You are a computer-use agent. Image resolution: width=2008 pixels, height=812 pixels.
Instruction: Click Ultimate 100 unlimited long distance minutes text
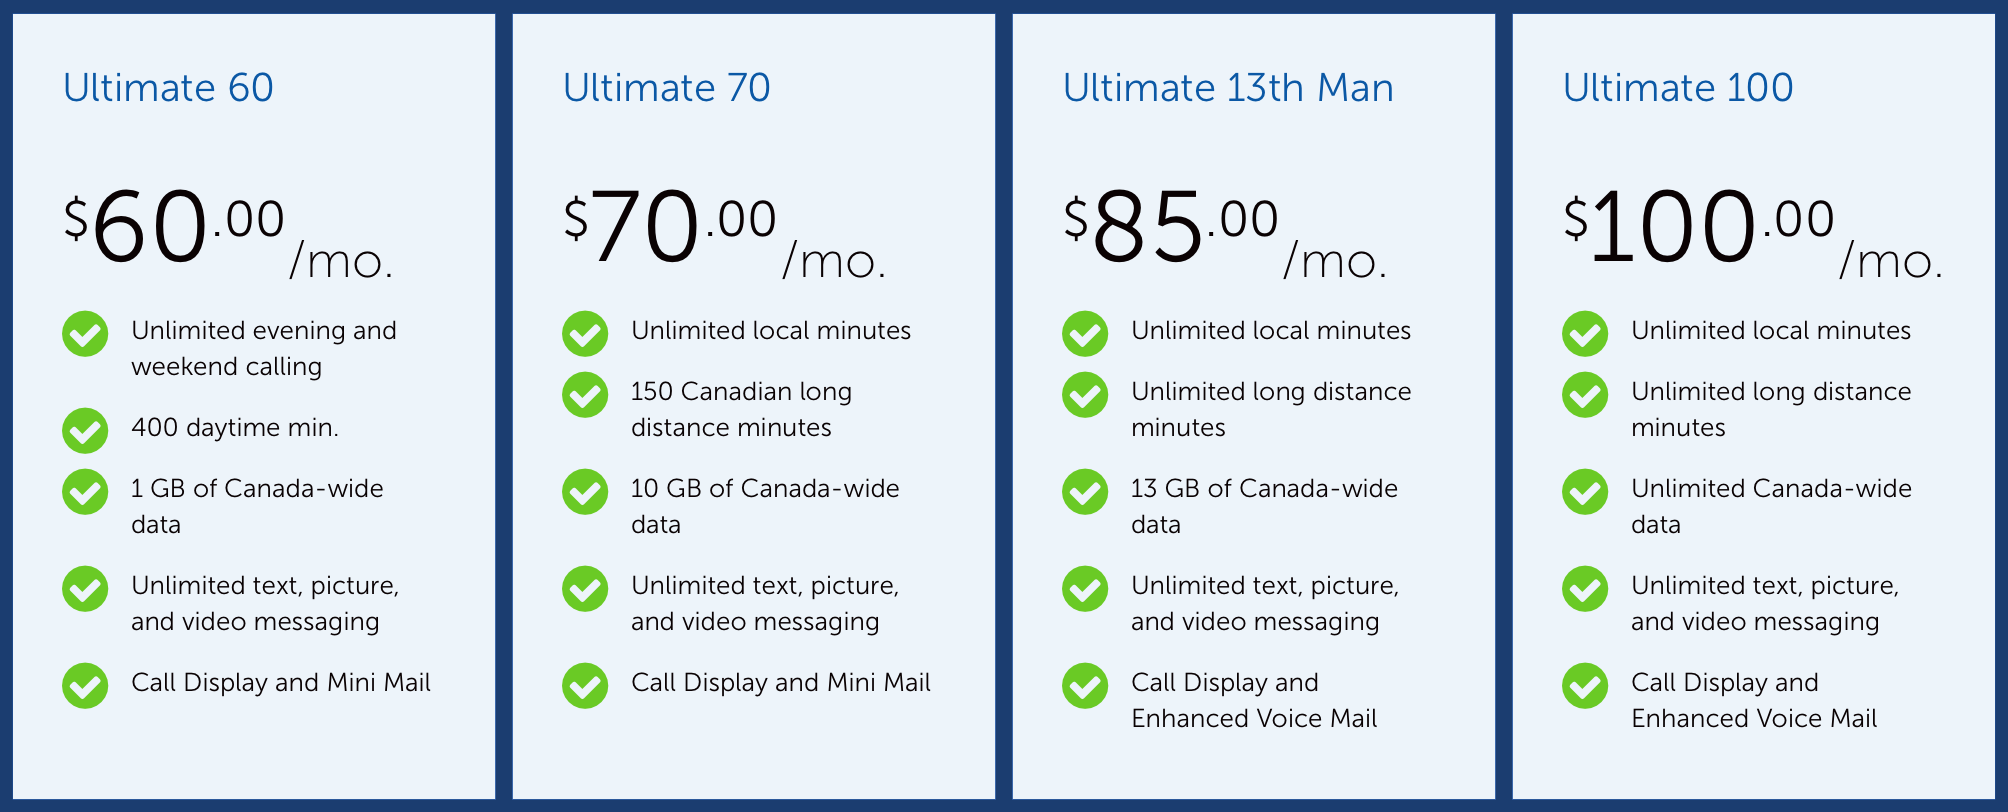tap(1771, 410)
